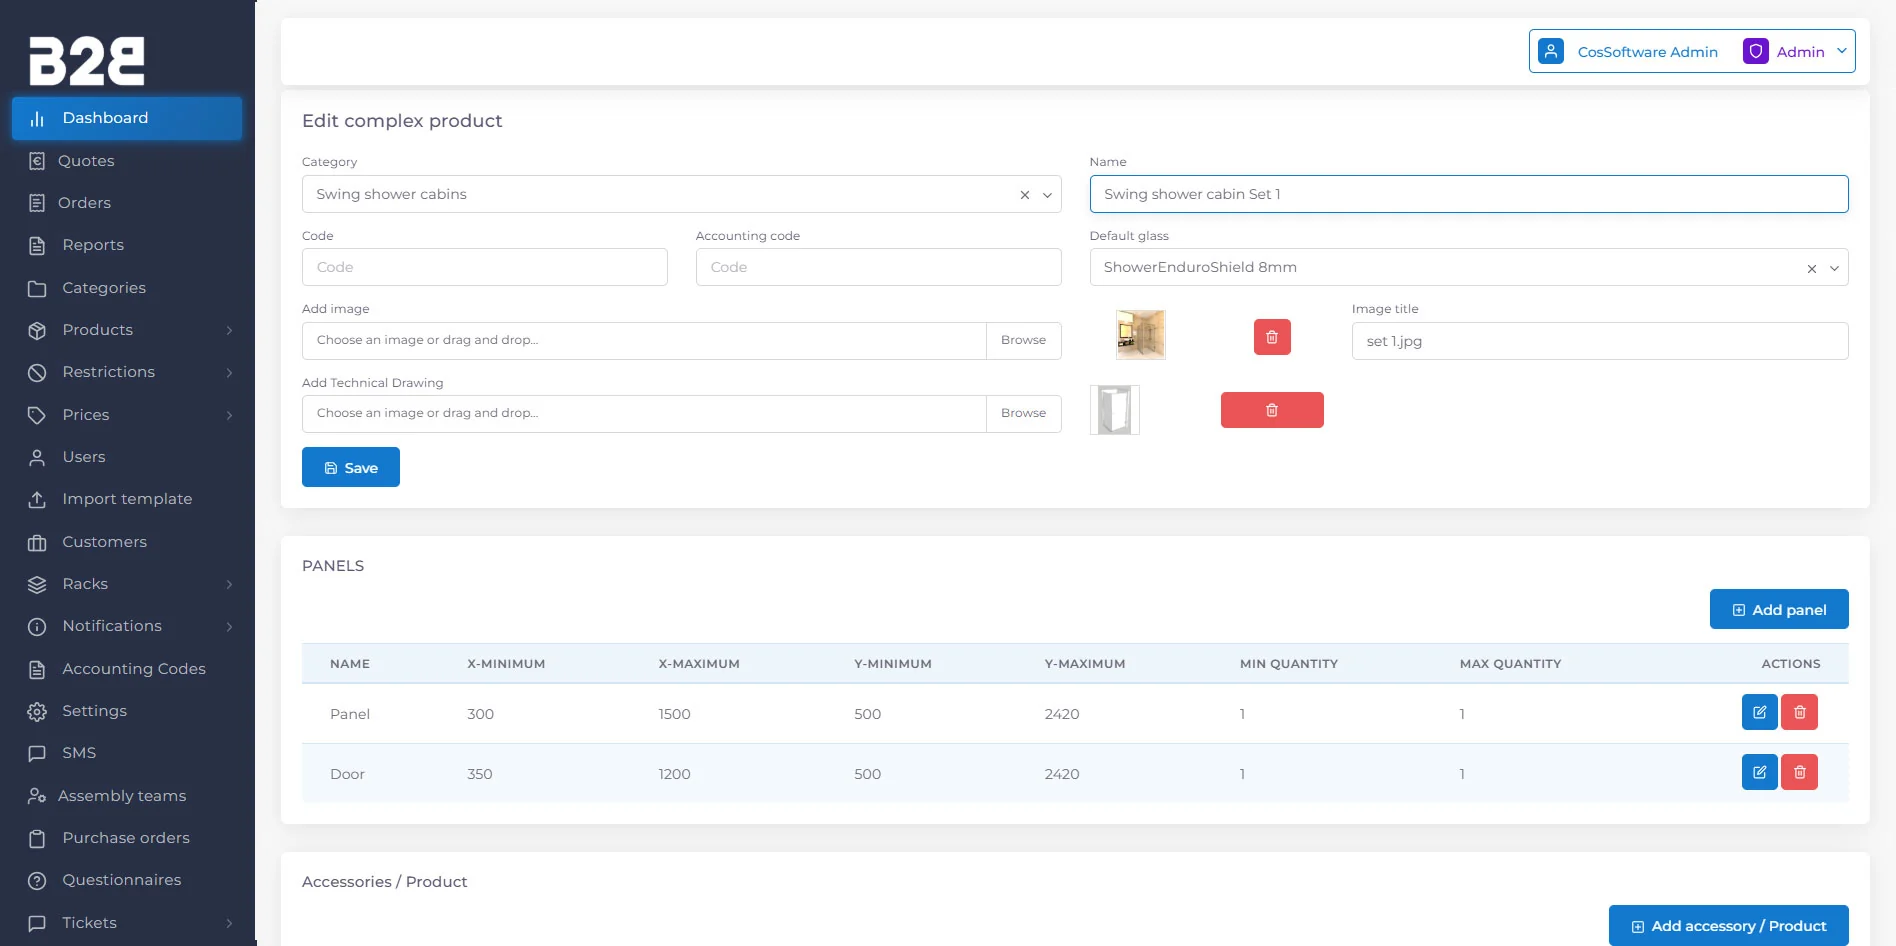Expand the Products sidebar submenu

click(x=229, y=330)
